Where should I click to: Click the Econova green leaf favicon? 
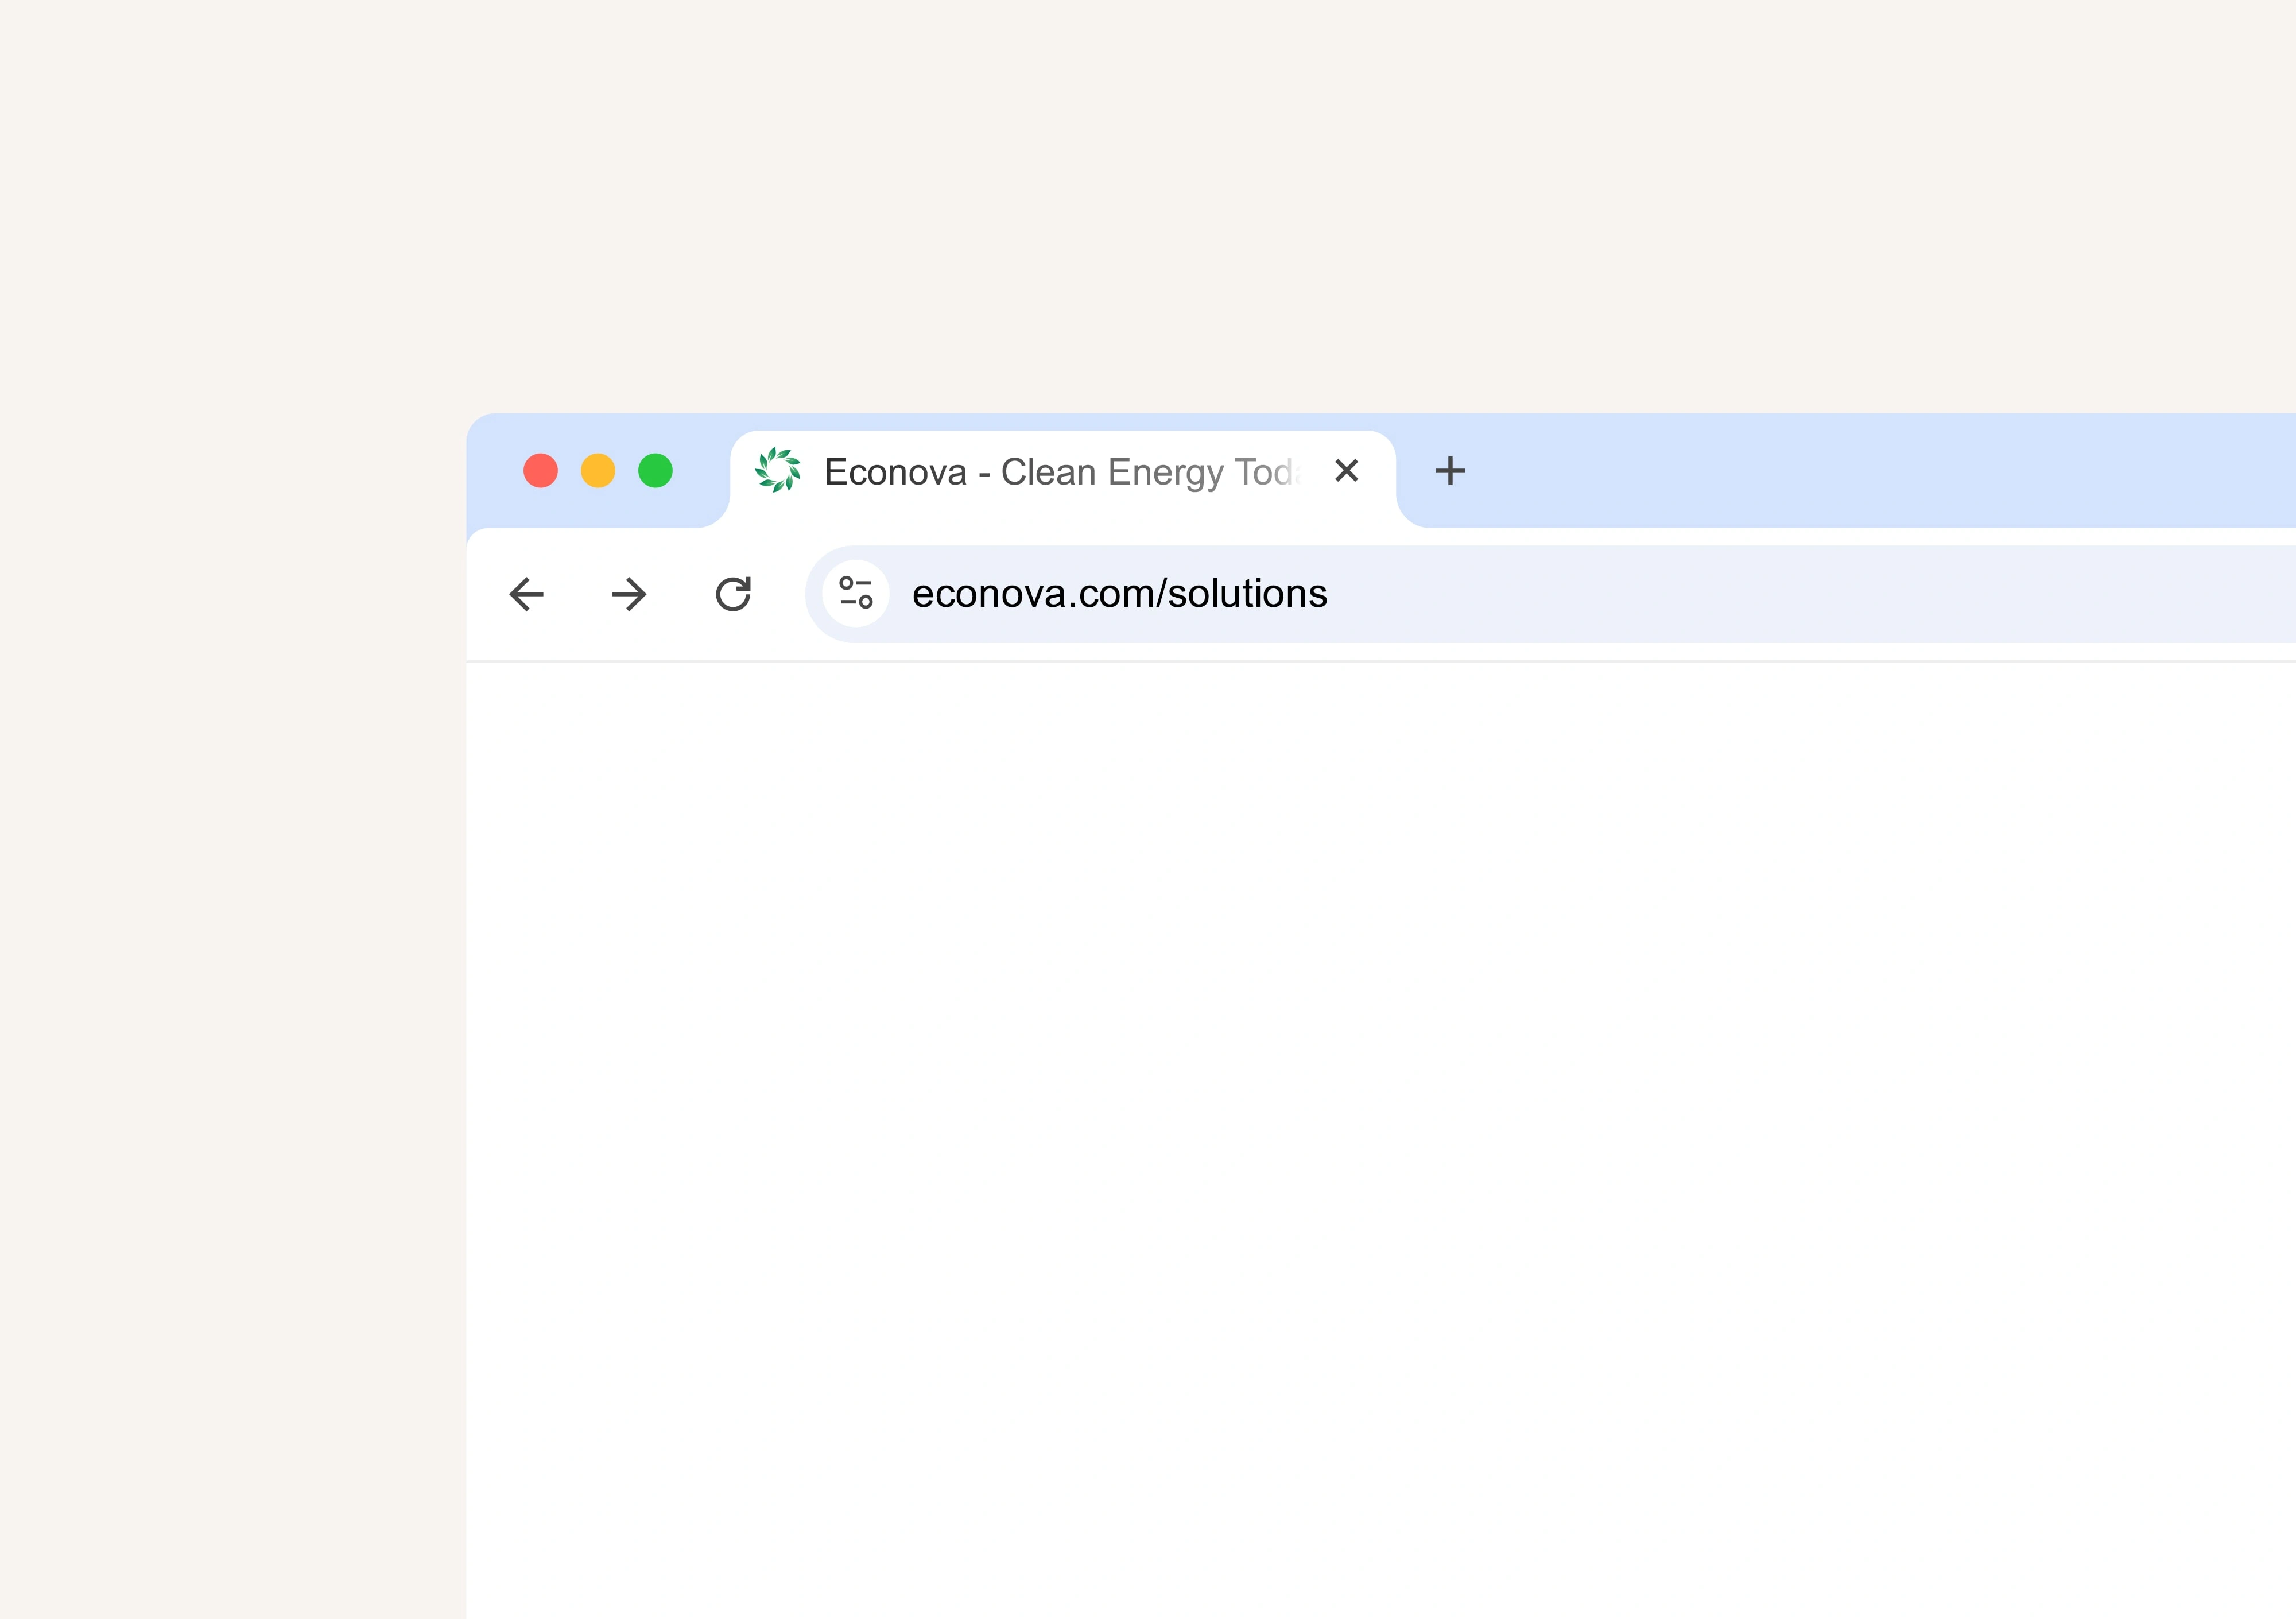778,470
